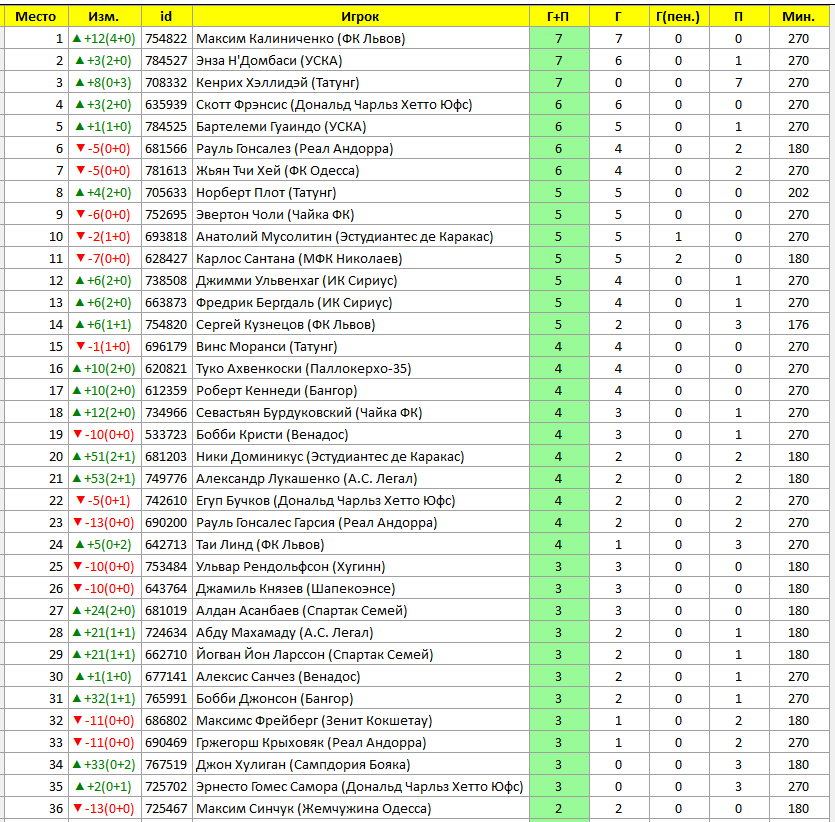The width and height of the screenshot is (835, 822).
Task: Select id cell 784527
Action: tap(166, 61)
